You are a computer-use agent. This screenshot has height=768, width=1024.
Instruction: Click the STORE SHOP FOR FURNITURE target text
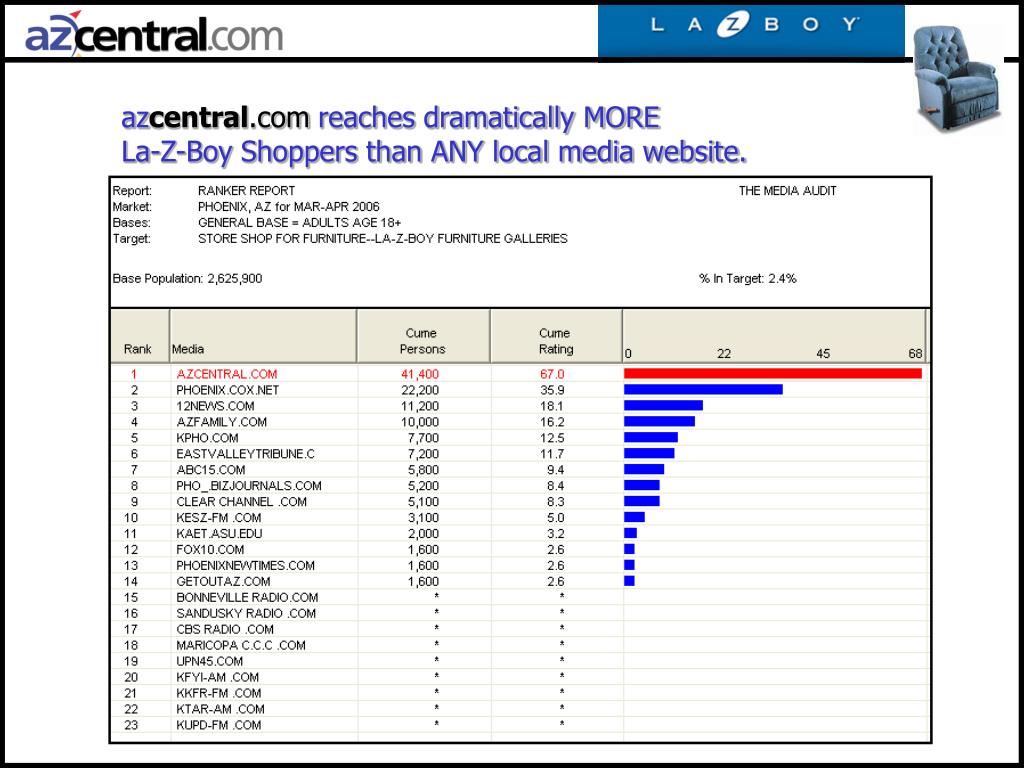(383, 238)
